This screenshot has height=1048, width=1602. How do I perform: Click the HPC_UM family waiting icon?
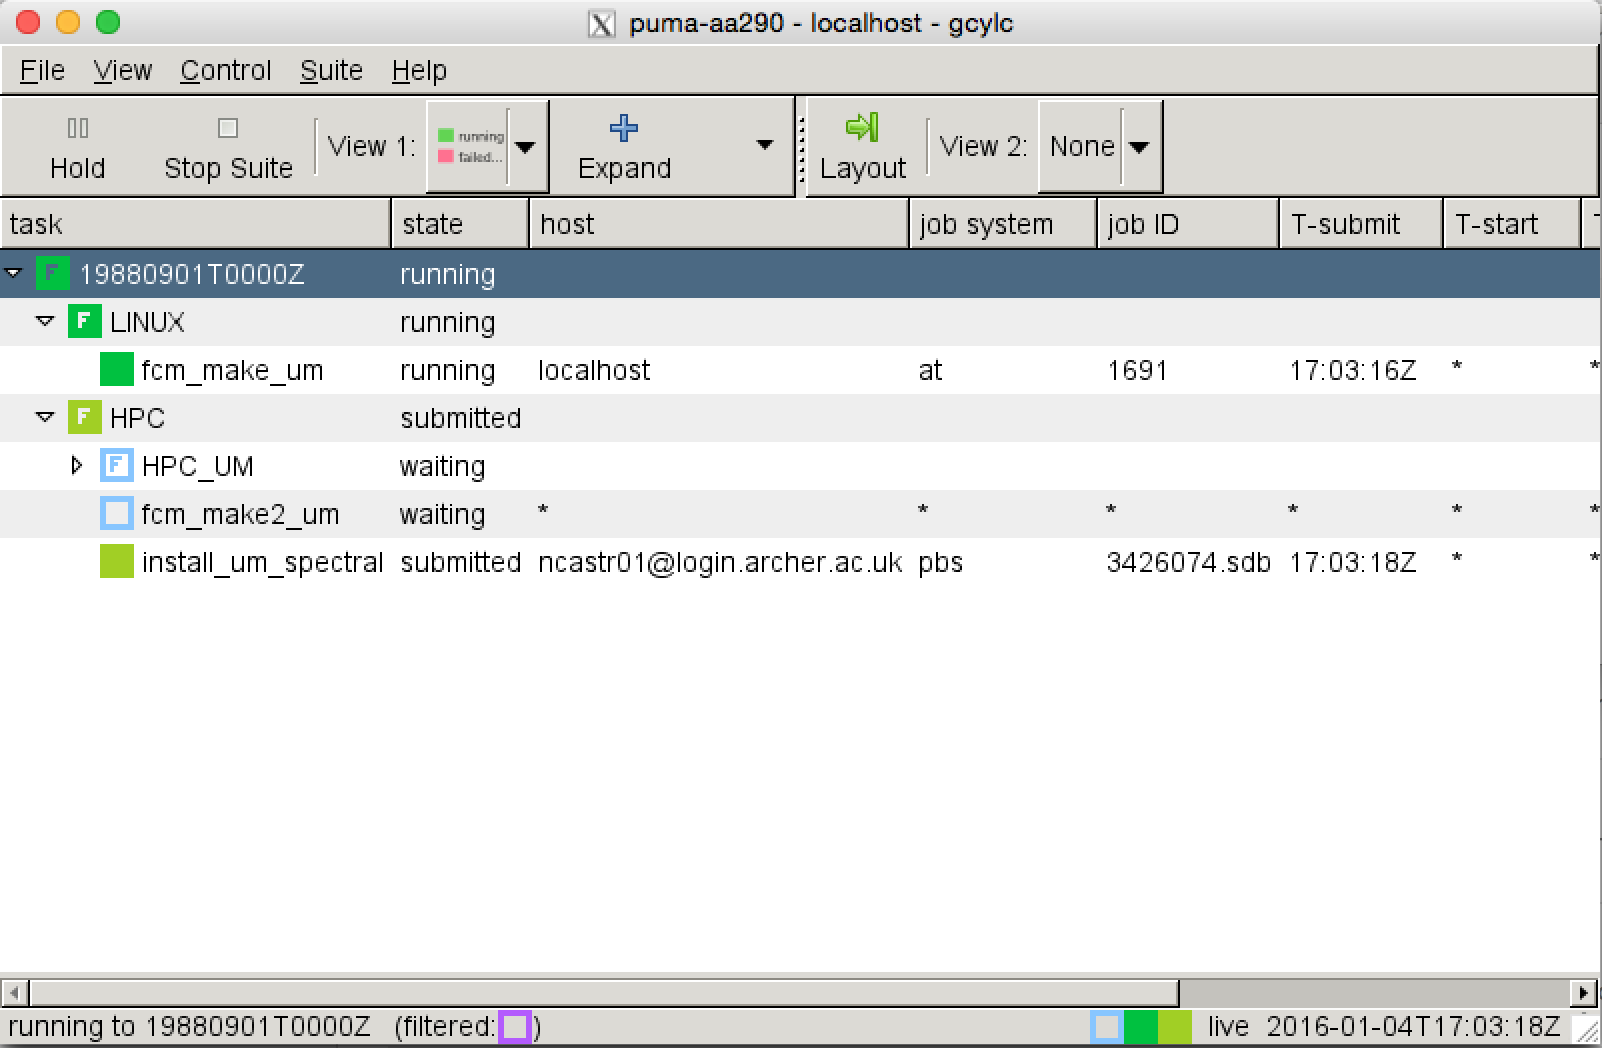coord(117,465)
